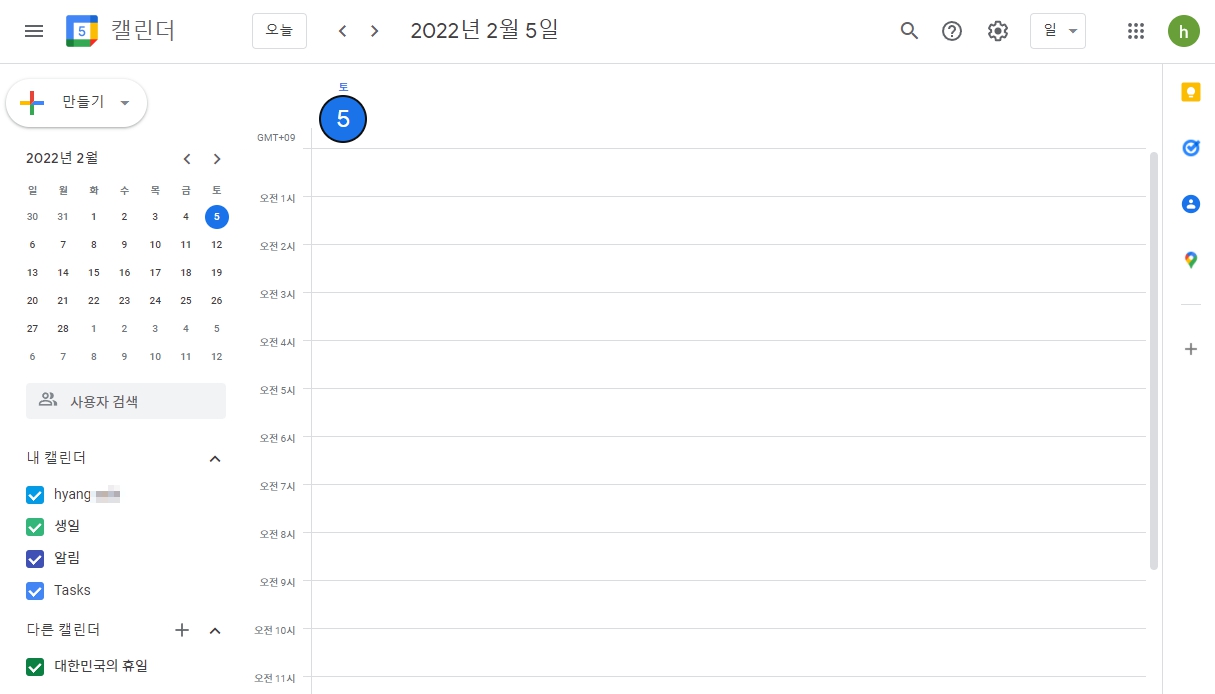The image size is (1215, 694).
Task: Click the 오늘 button
Action: point(279,31)
